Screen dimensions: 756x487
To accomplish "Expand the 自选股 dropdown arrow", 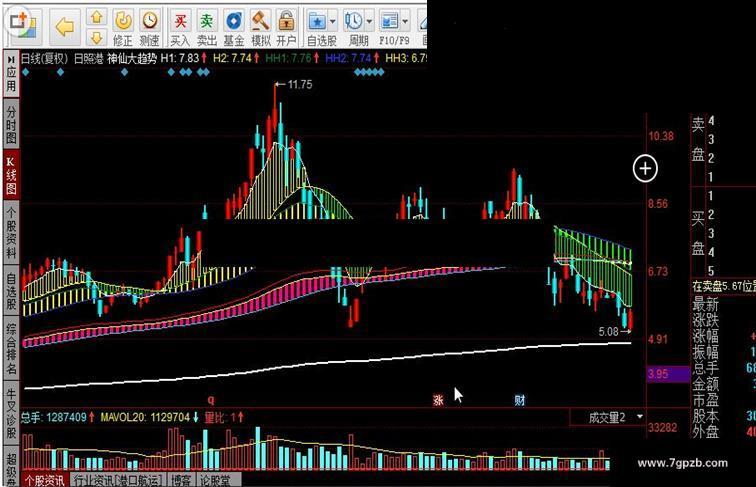I will pos(333,22).
